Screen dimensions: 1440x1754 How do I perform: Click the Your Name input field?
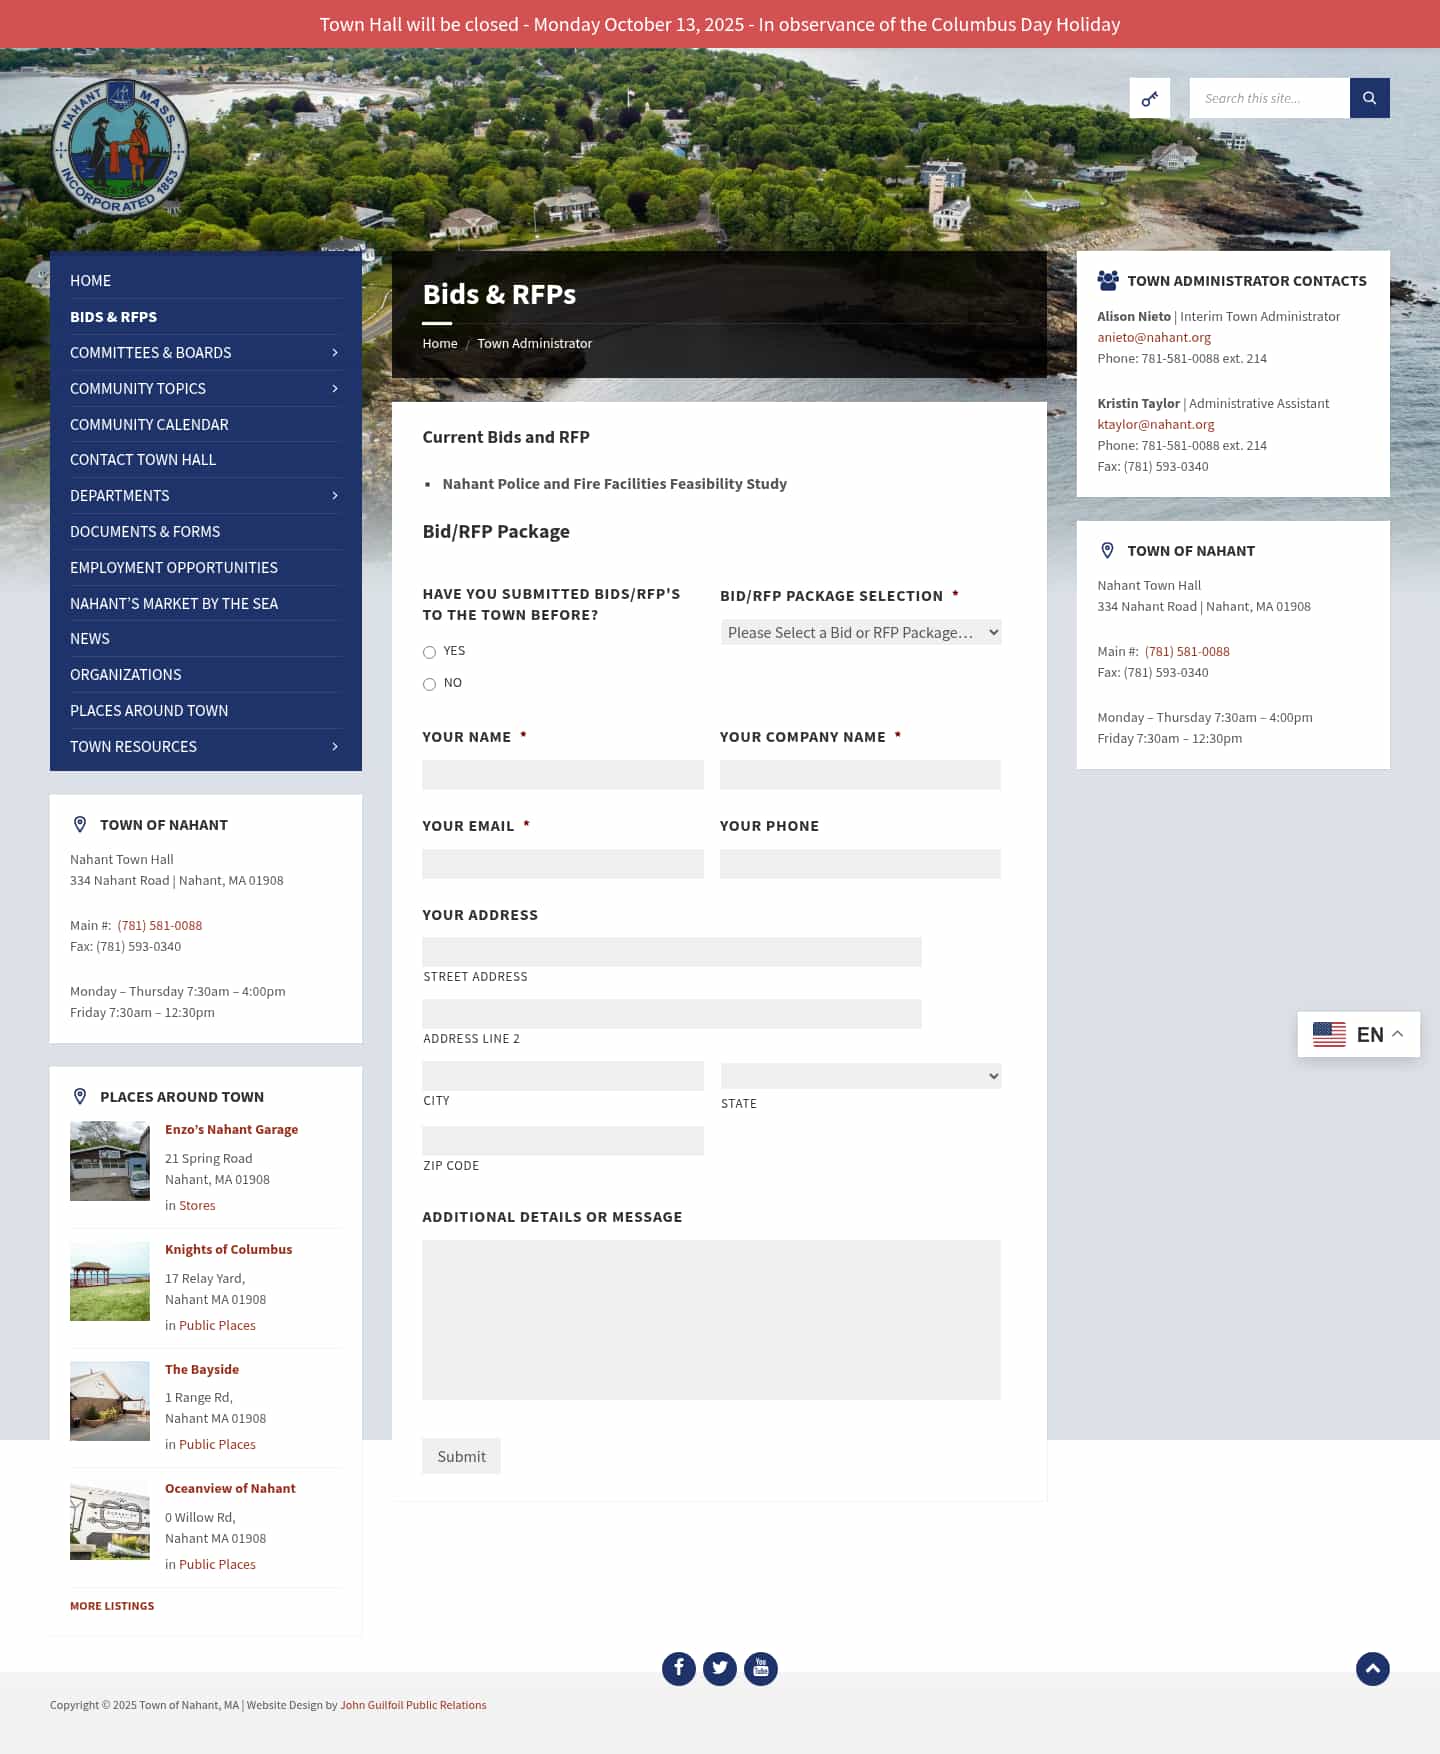tap(563, 775)
